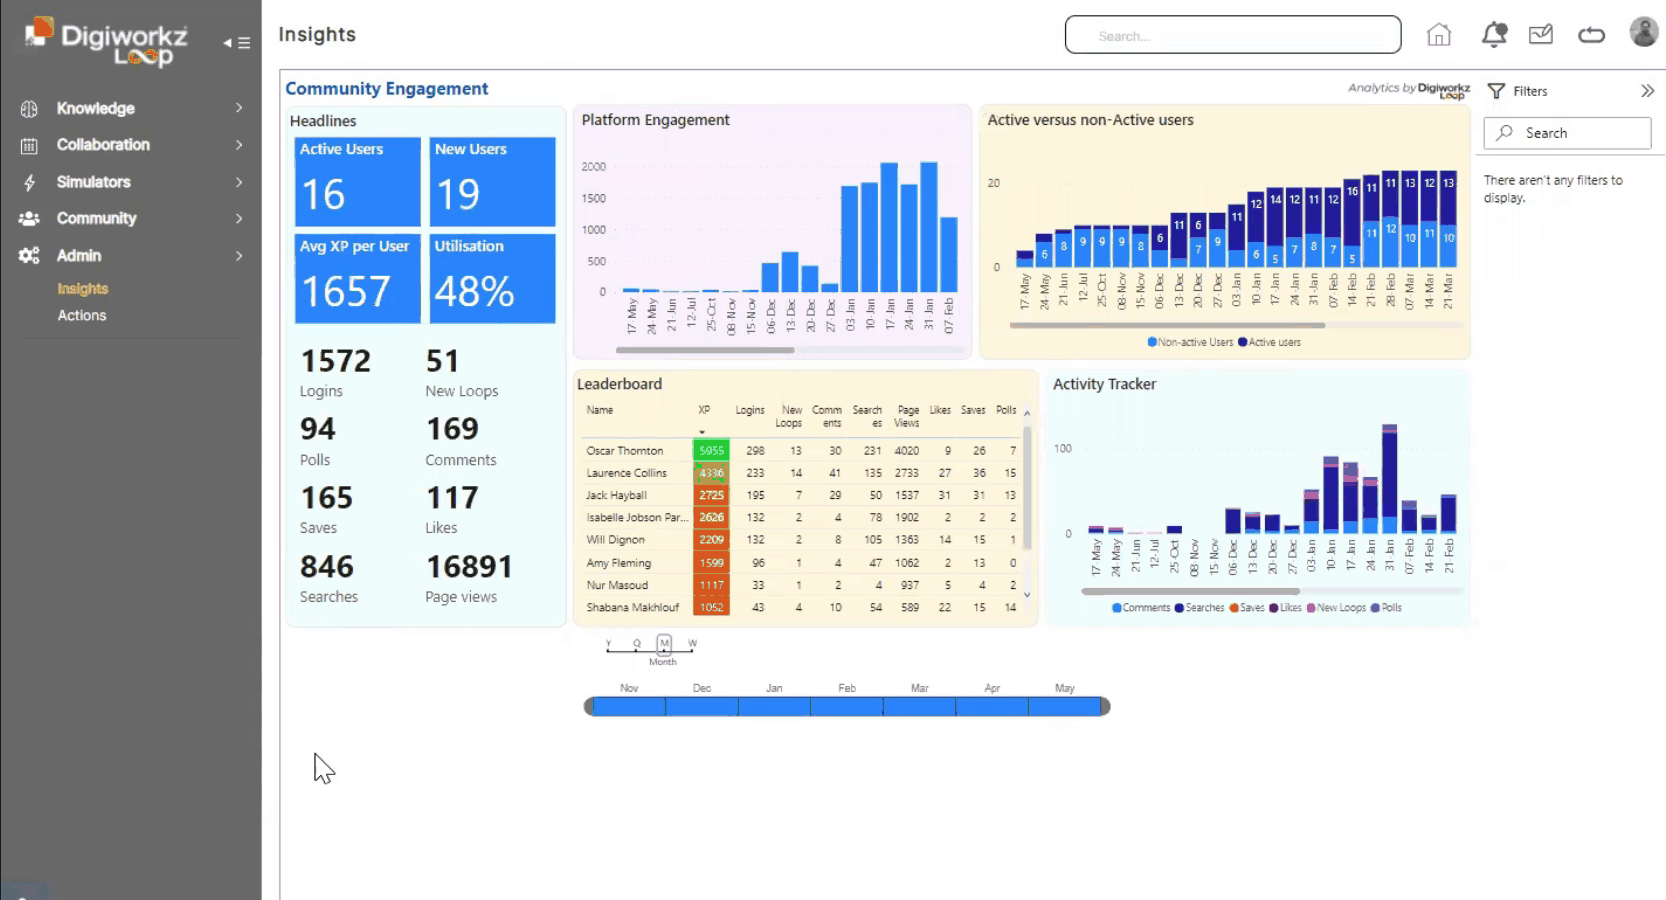Open the Actions submenu link
The width and height of the screenshot is (1666, 900).
[x=81, y=315]
